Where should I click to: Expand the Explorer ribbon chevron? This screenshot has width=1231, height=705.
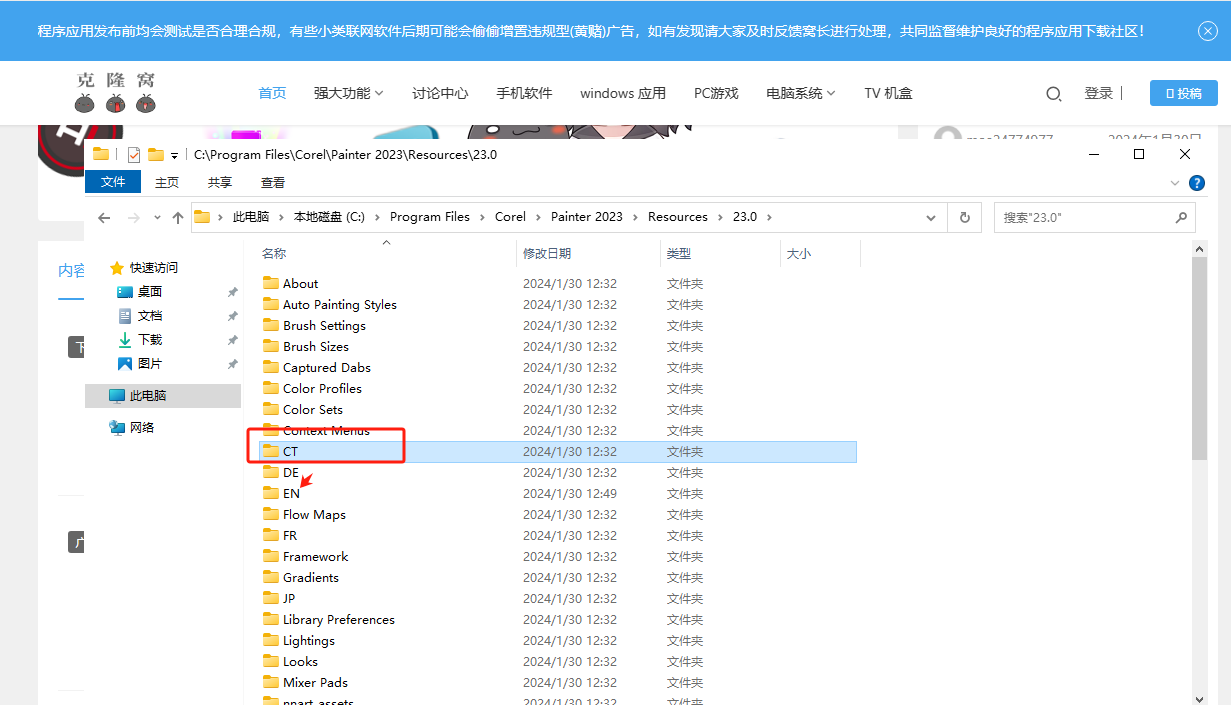tap(1175, 183)
